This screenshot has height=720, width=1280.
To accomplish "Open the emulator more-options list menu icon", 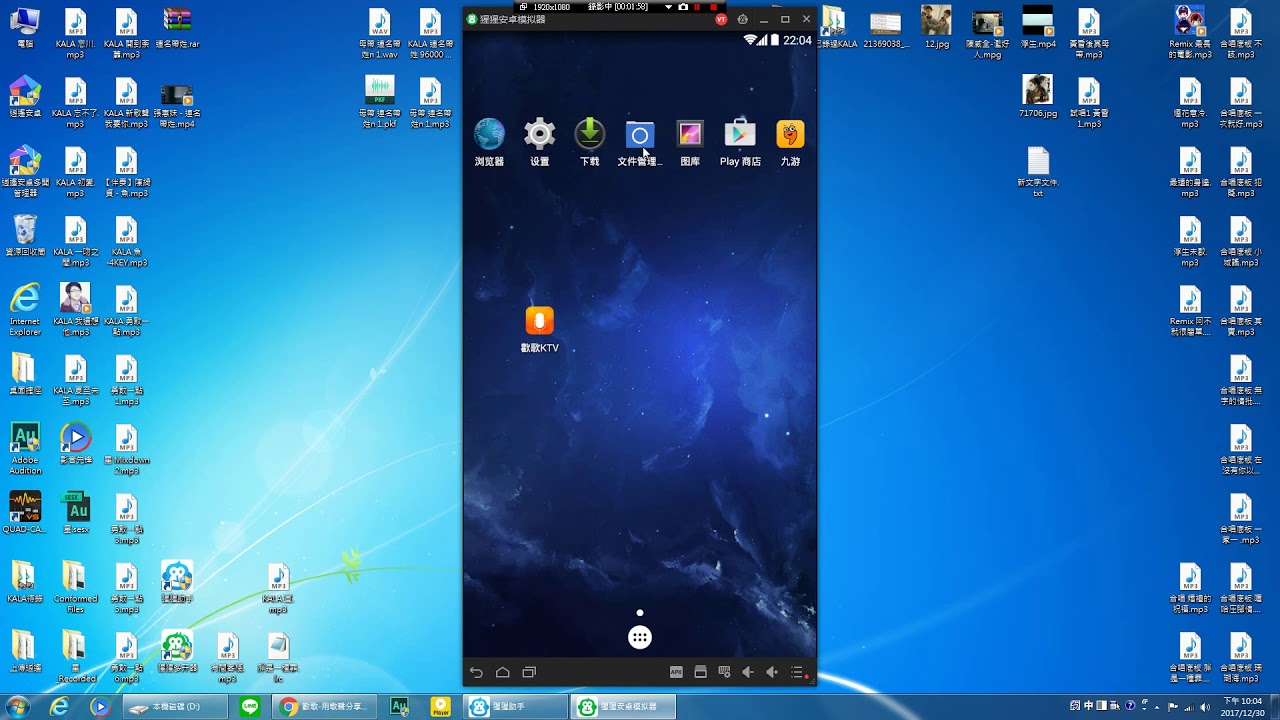I will pos(797,672).
